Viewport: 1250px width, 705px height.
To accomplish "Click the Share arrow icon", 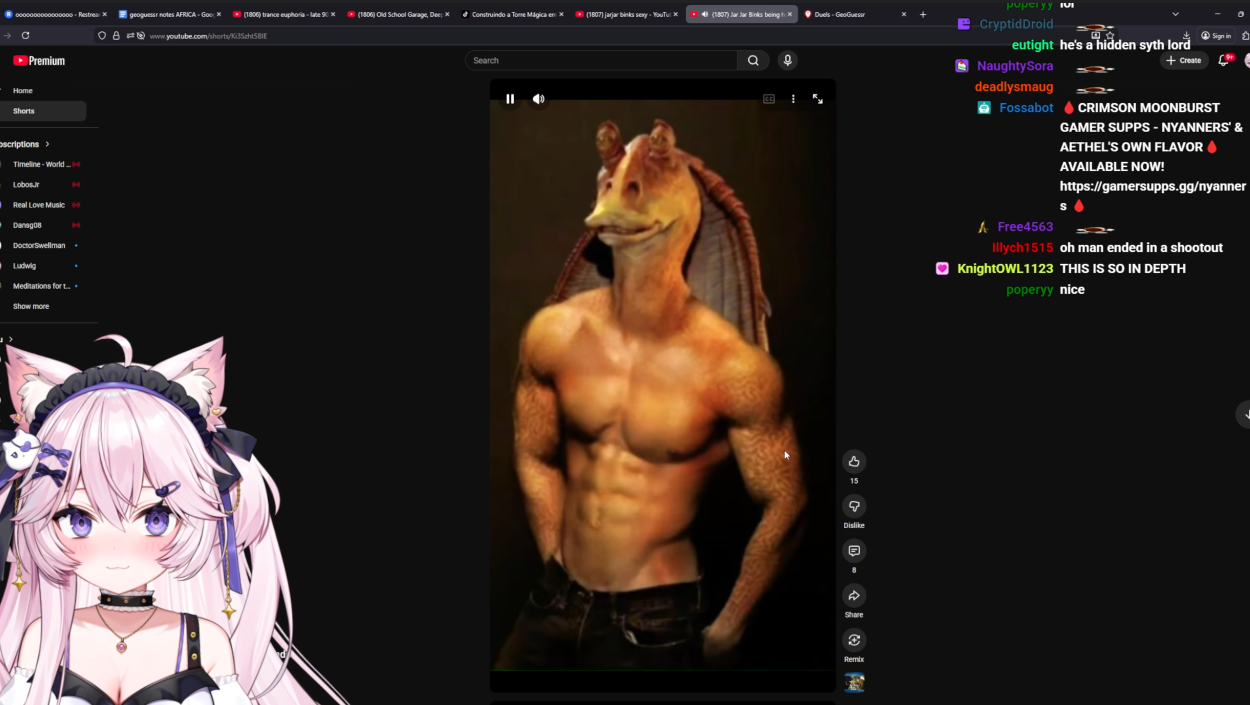I will pyautogui.click(x=854, y=595).
